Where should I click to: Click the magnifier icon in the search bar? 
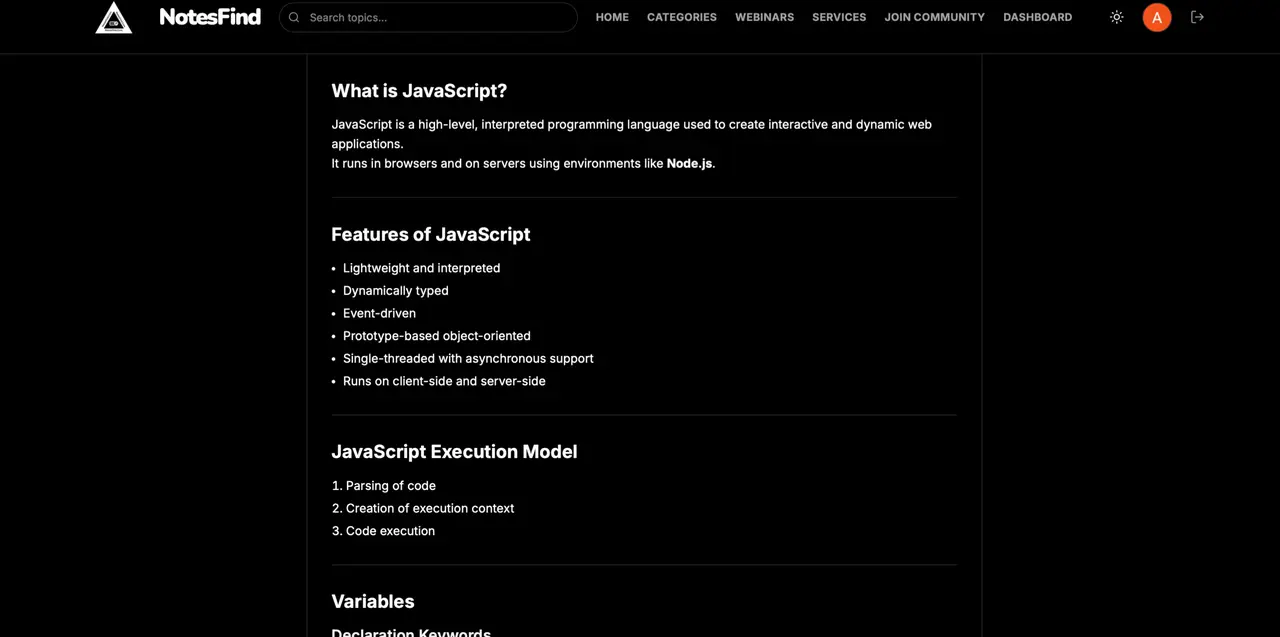pyautogui.click(x=294, y=17)
